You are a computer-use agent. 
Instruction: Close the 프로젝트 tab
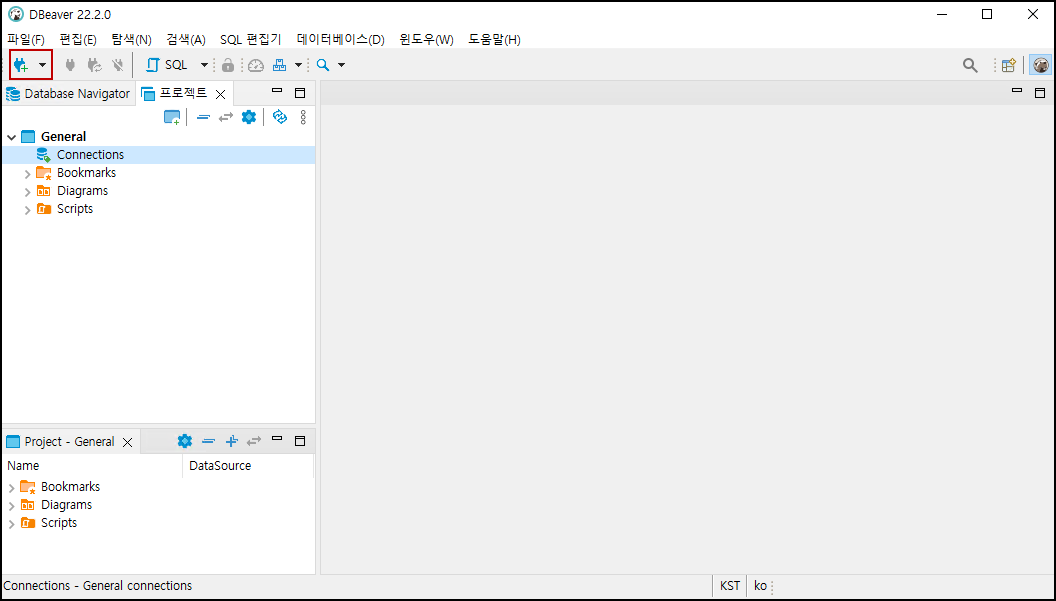(x=220, y=94)
